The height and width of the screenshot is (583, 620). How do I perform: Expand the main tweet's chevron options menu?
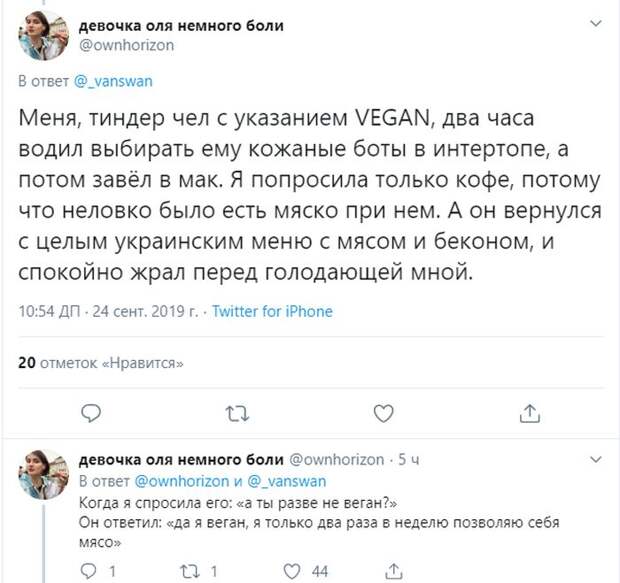pyautogui.click(x=595, y=23)
